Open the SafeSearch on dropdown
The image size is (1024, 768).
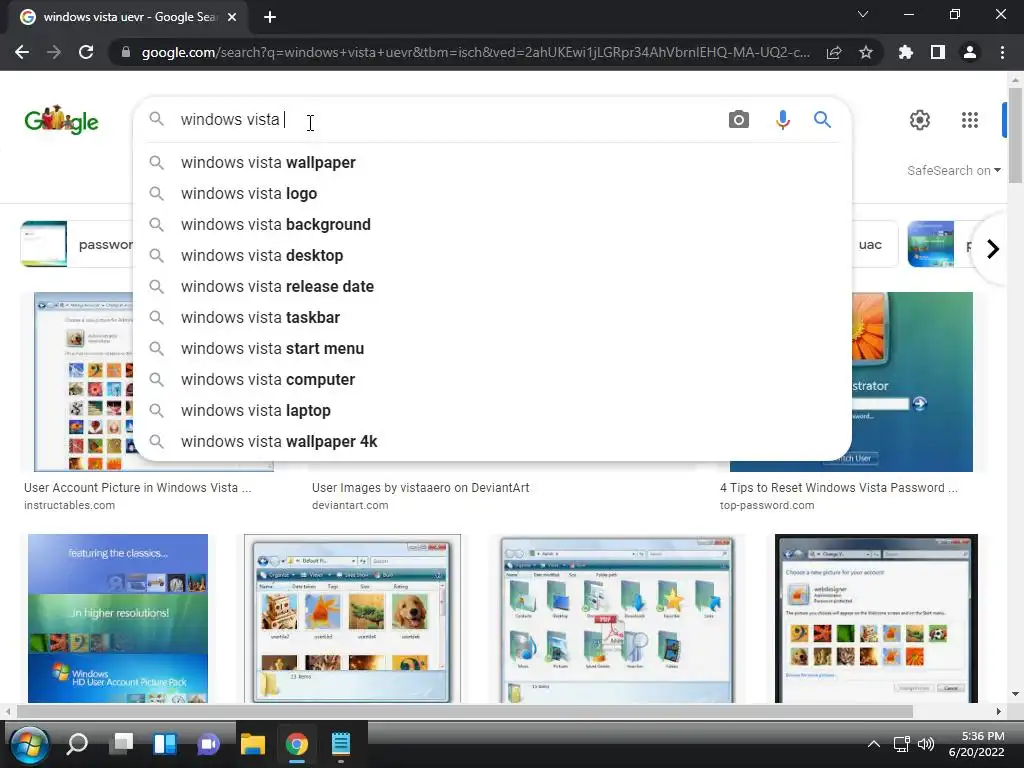pos(953,170)
